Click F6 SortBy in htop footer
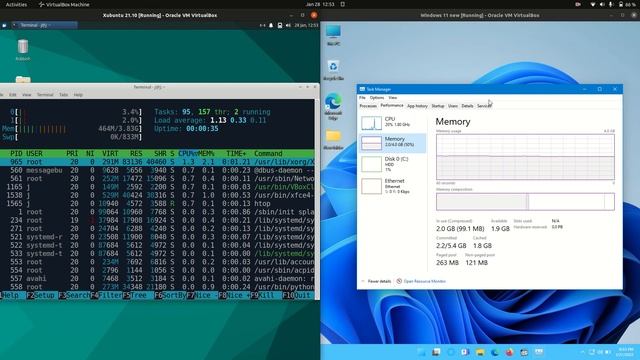640x360 pixels. [x=170, y=295]
